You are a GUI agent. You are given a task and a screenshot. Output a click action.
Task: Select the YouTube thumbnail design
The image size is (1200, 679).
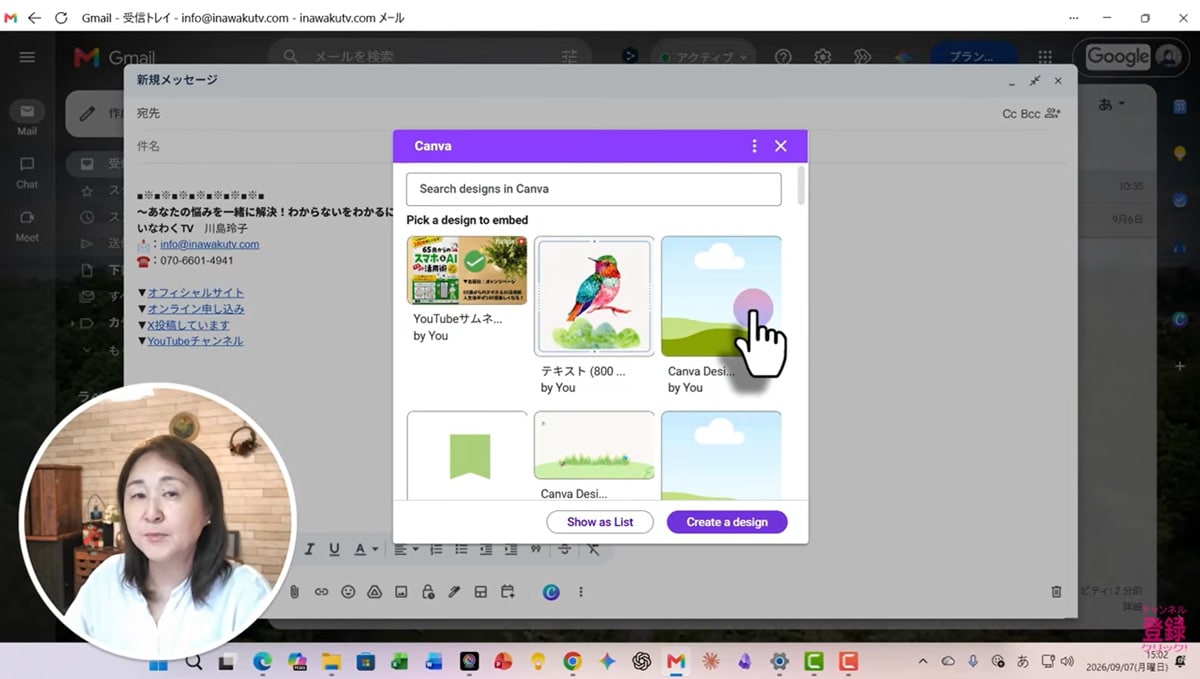[x=467, y=270]
